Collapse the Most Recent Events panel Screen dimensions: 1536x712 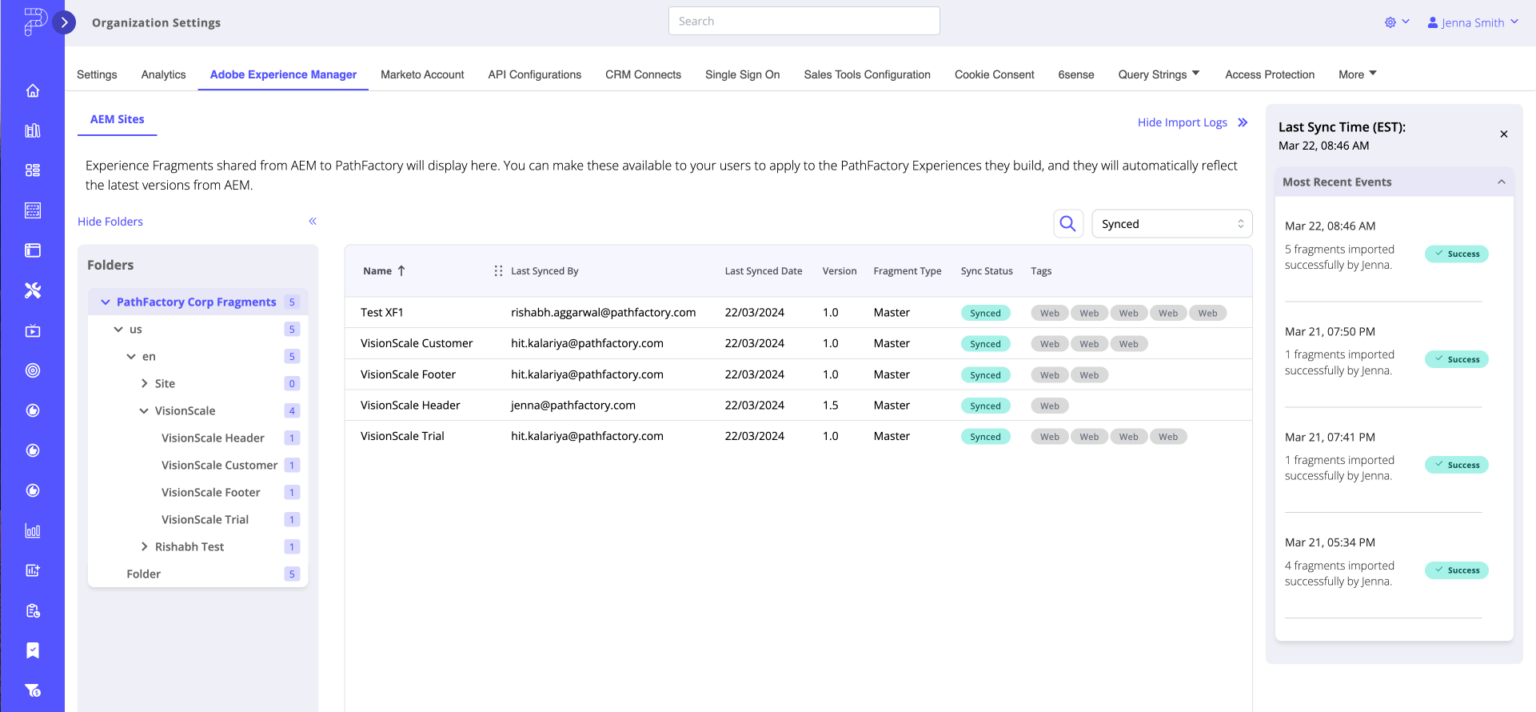(x=1501, y=181)
